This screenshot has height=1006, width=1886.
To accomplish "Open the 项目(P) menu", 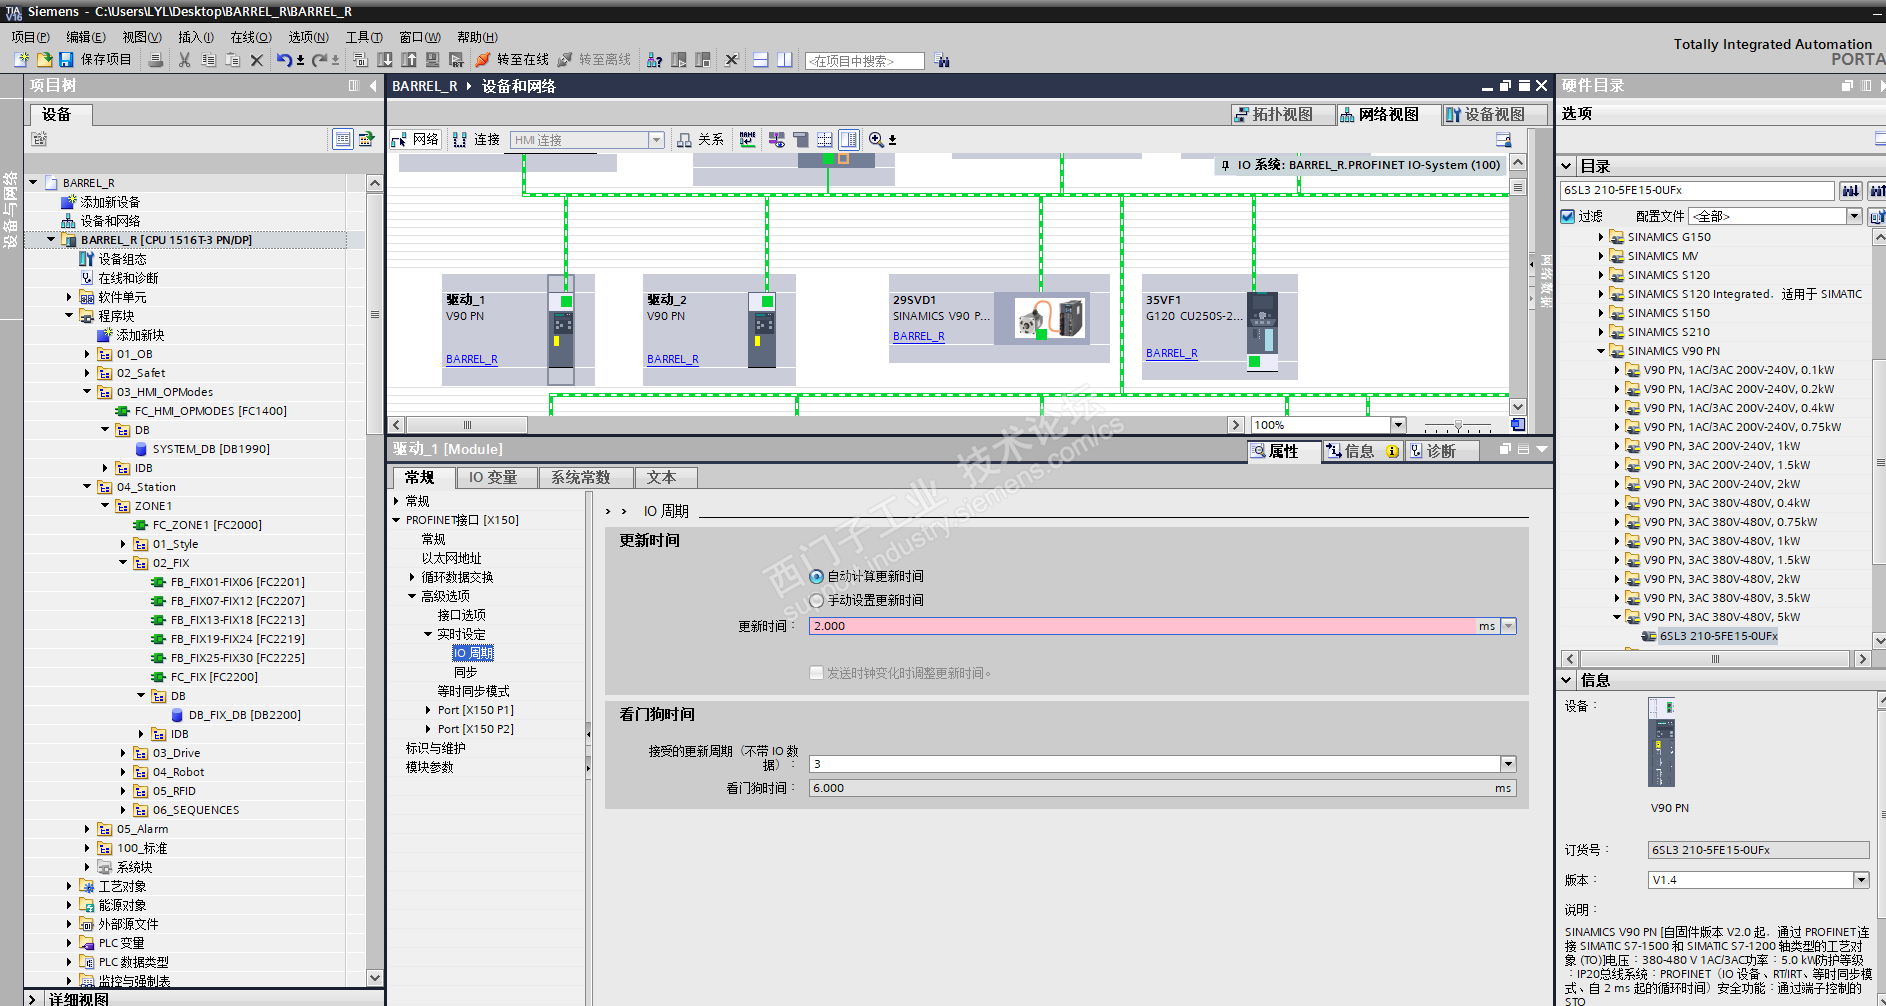I will (x=31, y=37).
